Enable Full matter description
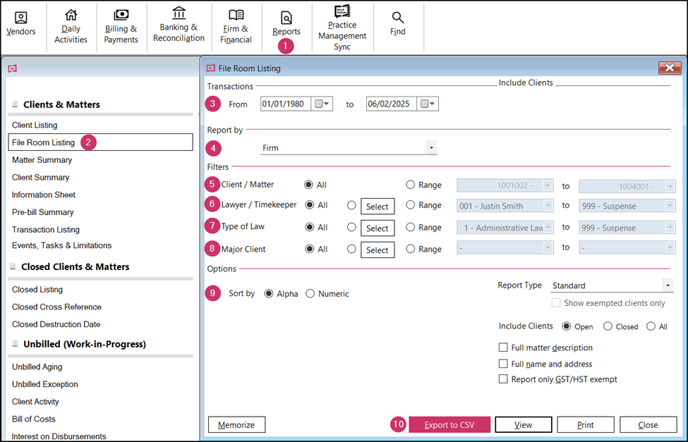 503,348
